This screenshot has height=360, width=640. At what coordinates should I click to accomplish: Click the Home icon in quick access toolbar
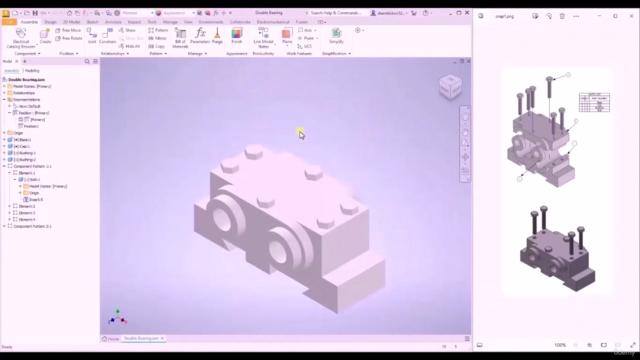[x=69, y=13]
